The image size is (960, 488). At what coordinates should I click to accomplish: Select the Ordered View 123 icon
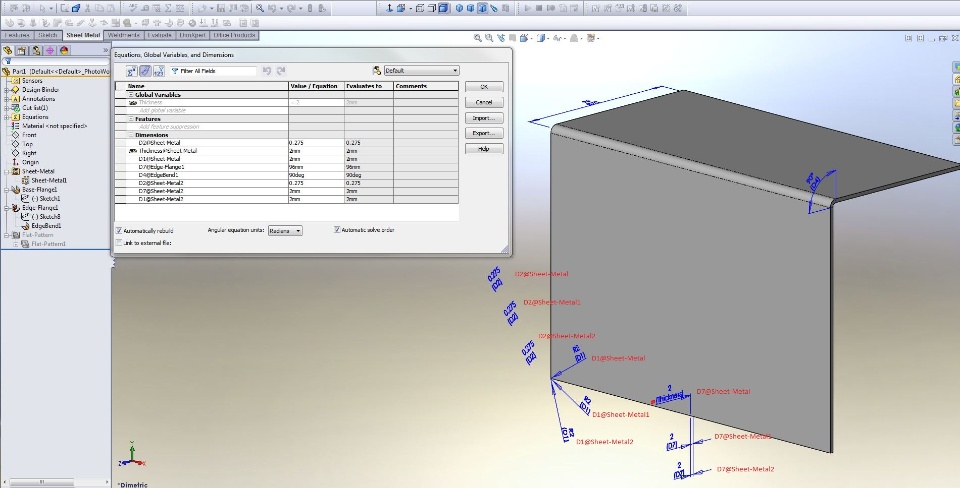pyautogui.click(x=159, y=71)
